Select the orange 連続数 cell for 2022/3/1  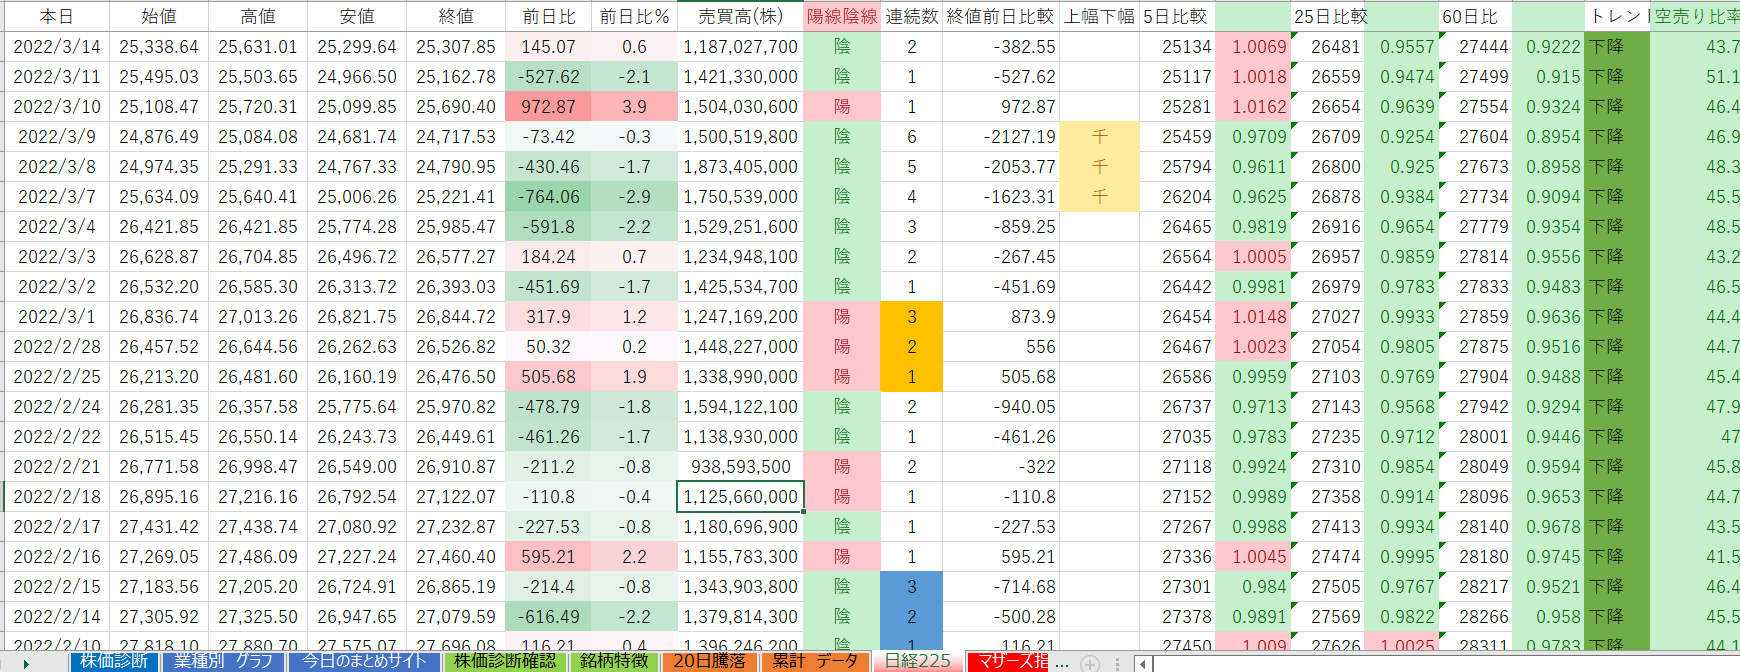tap(911, 317)
